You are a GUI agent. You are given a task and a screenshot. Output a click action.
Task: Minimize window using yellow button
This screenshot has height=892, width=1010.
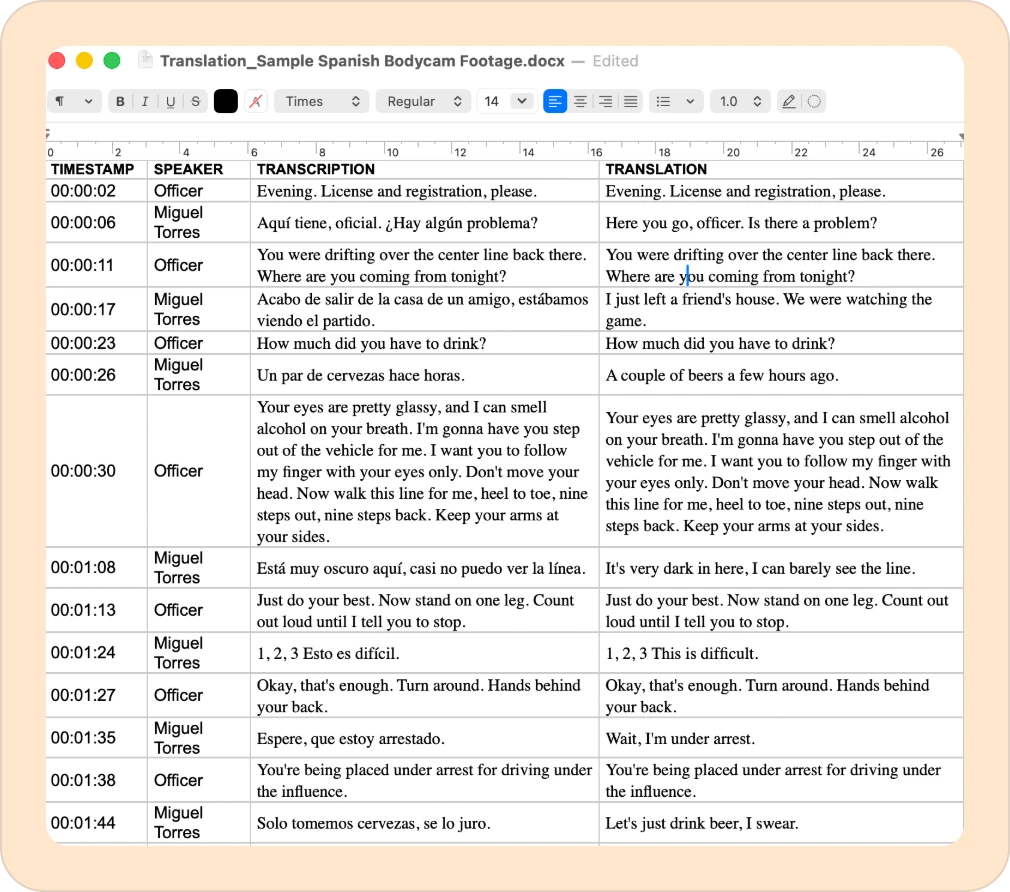[x=84, y=61]
